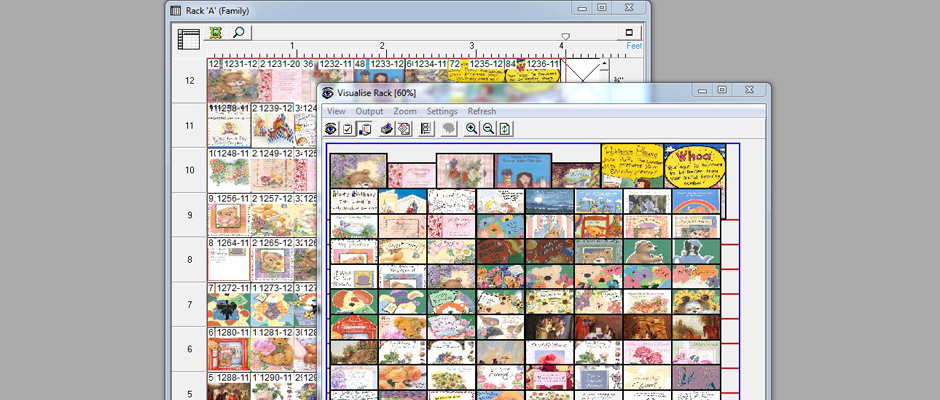Image resolution: width=940 pixels, height=400 pixels.
Task: Click the zoom in magnifier icon
Action: [x=472, y=129]
